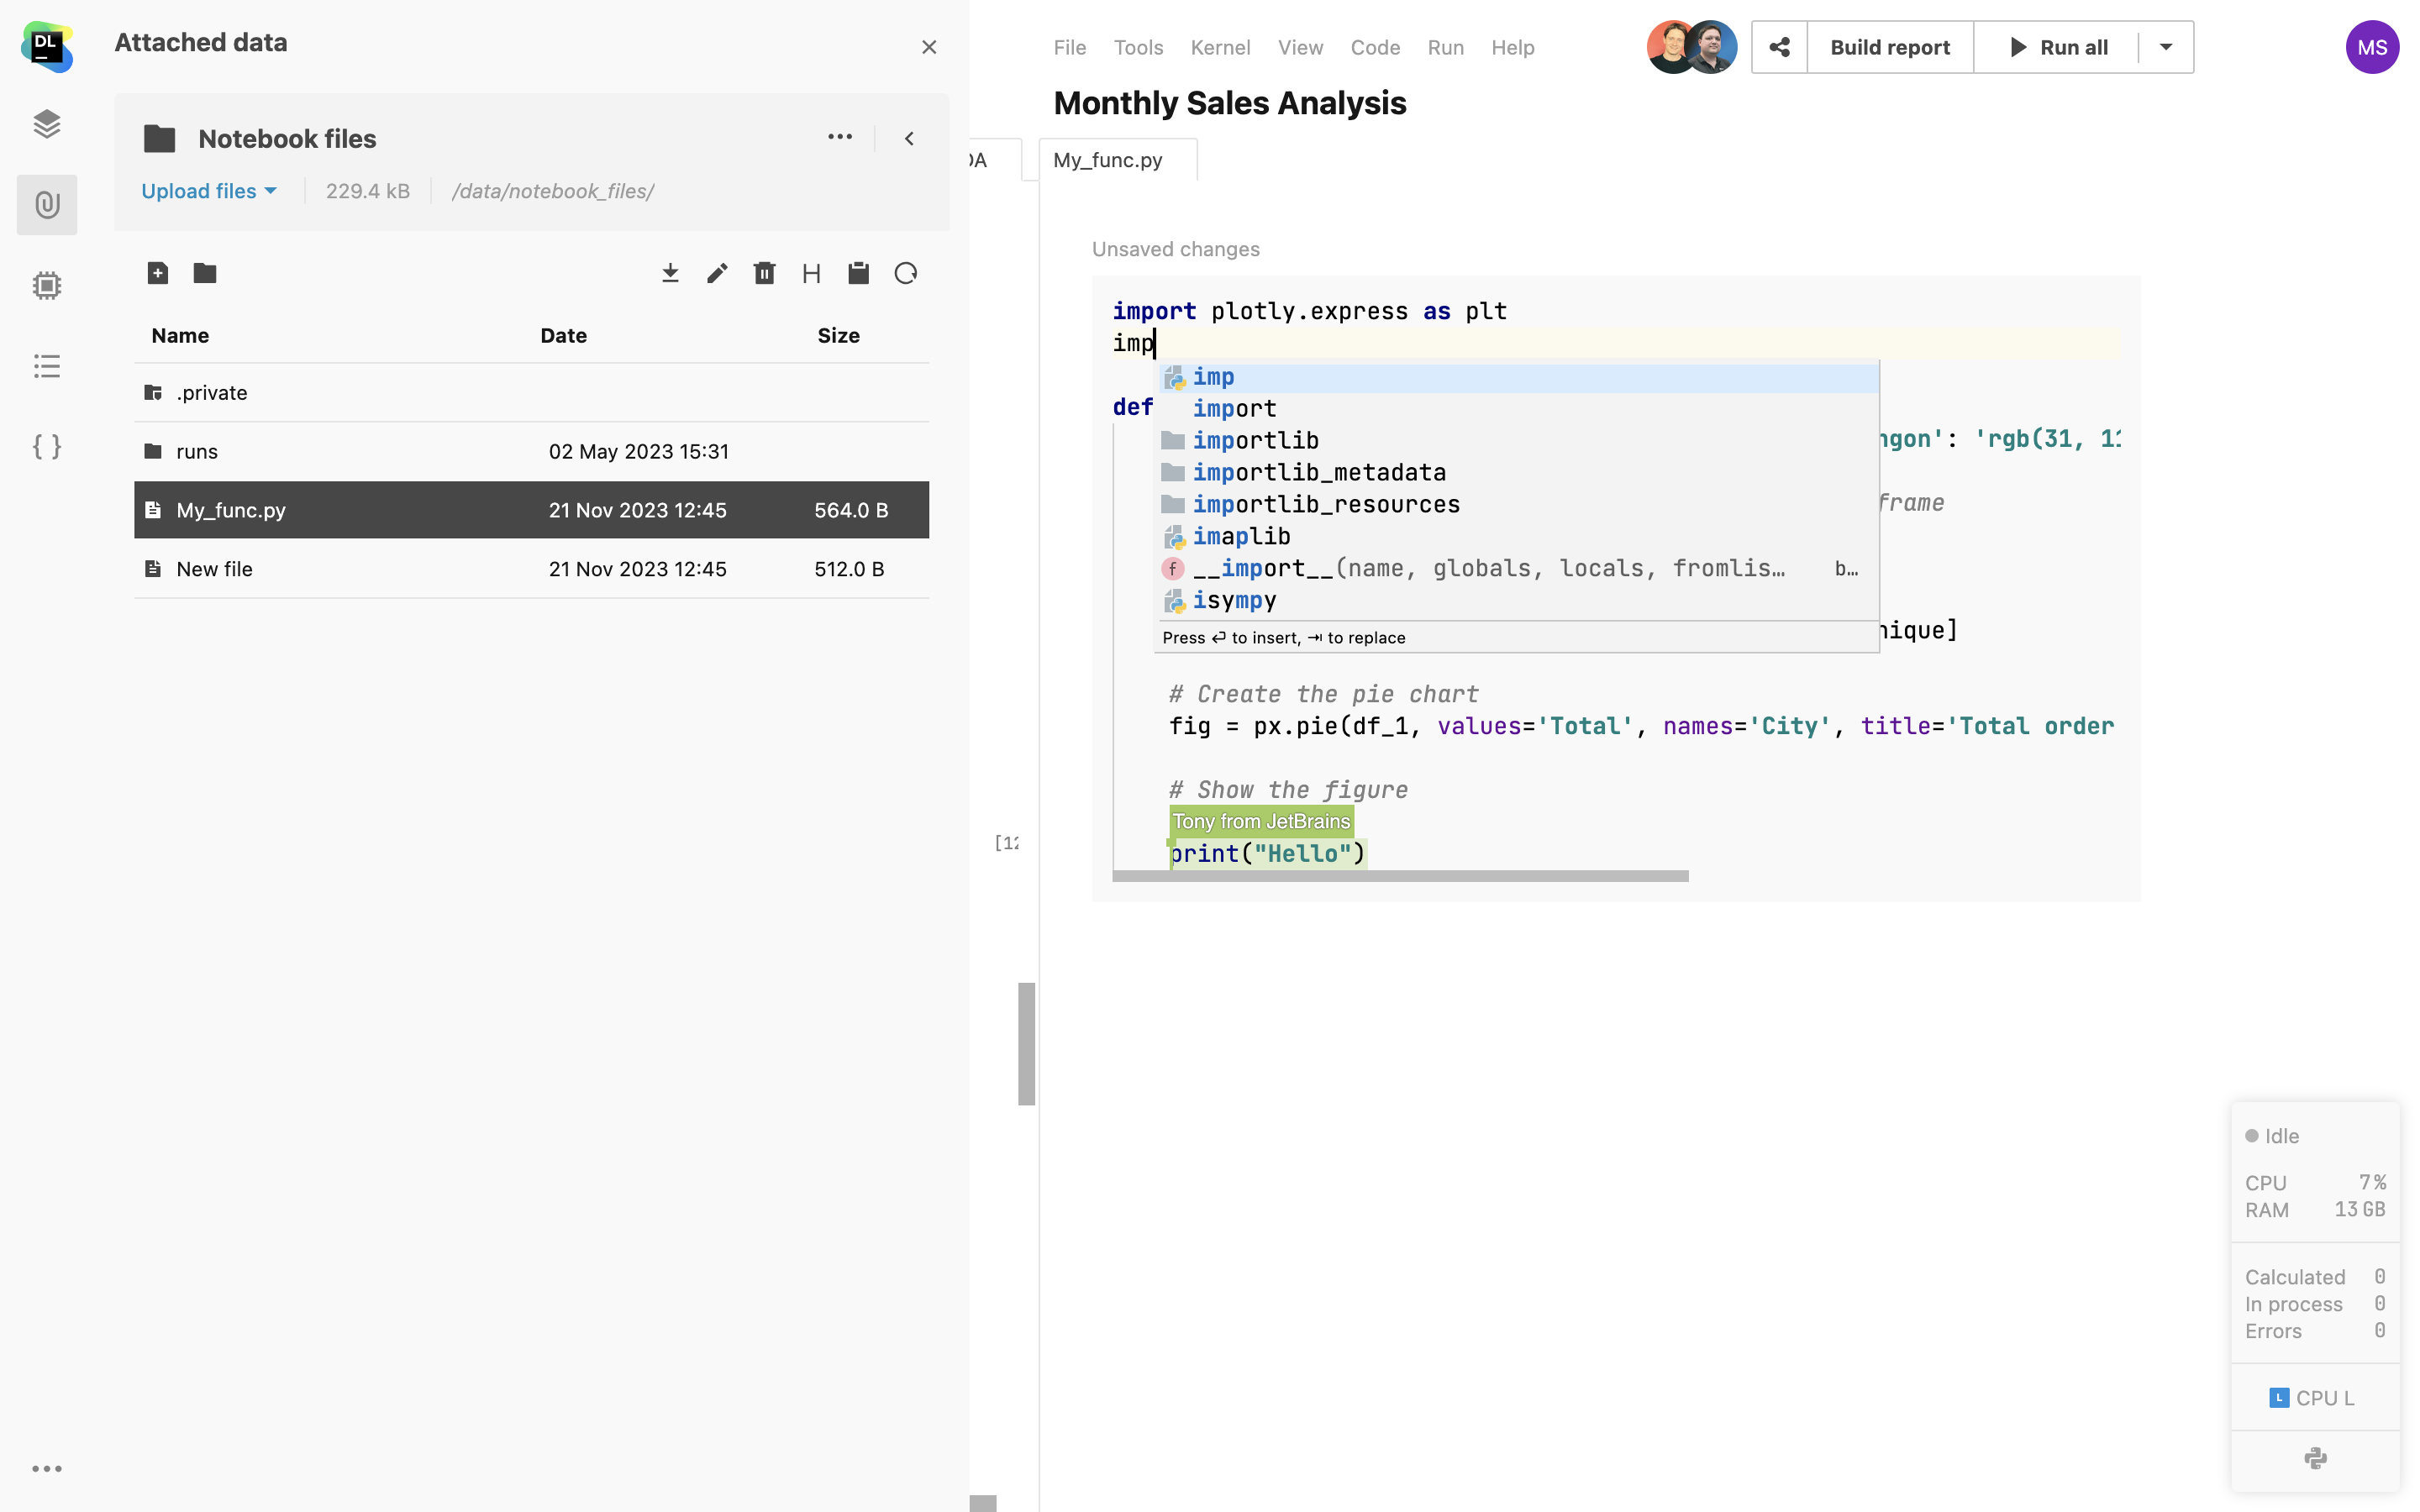Open the runs folder
Viewport: 2420px width, 1512px height.
tap(197, 452)
